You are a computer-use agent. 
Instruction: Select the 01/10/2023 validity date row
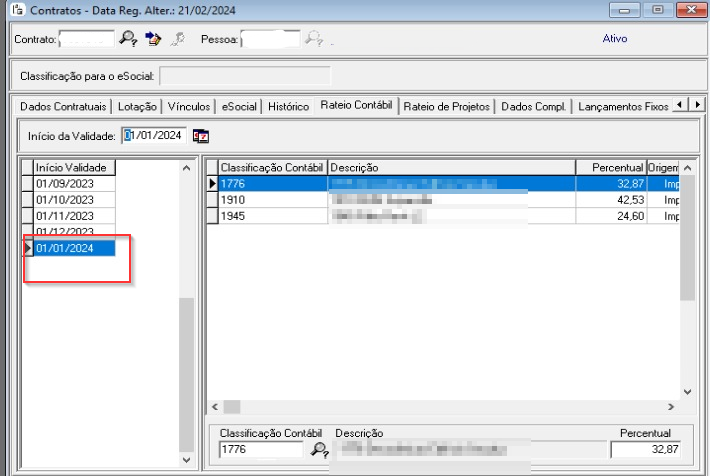(x=65, y=200)
